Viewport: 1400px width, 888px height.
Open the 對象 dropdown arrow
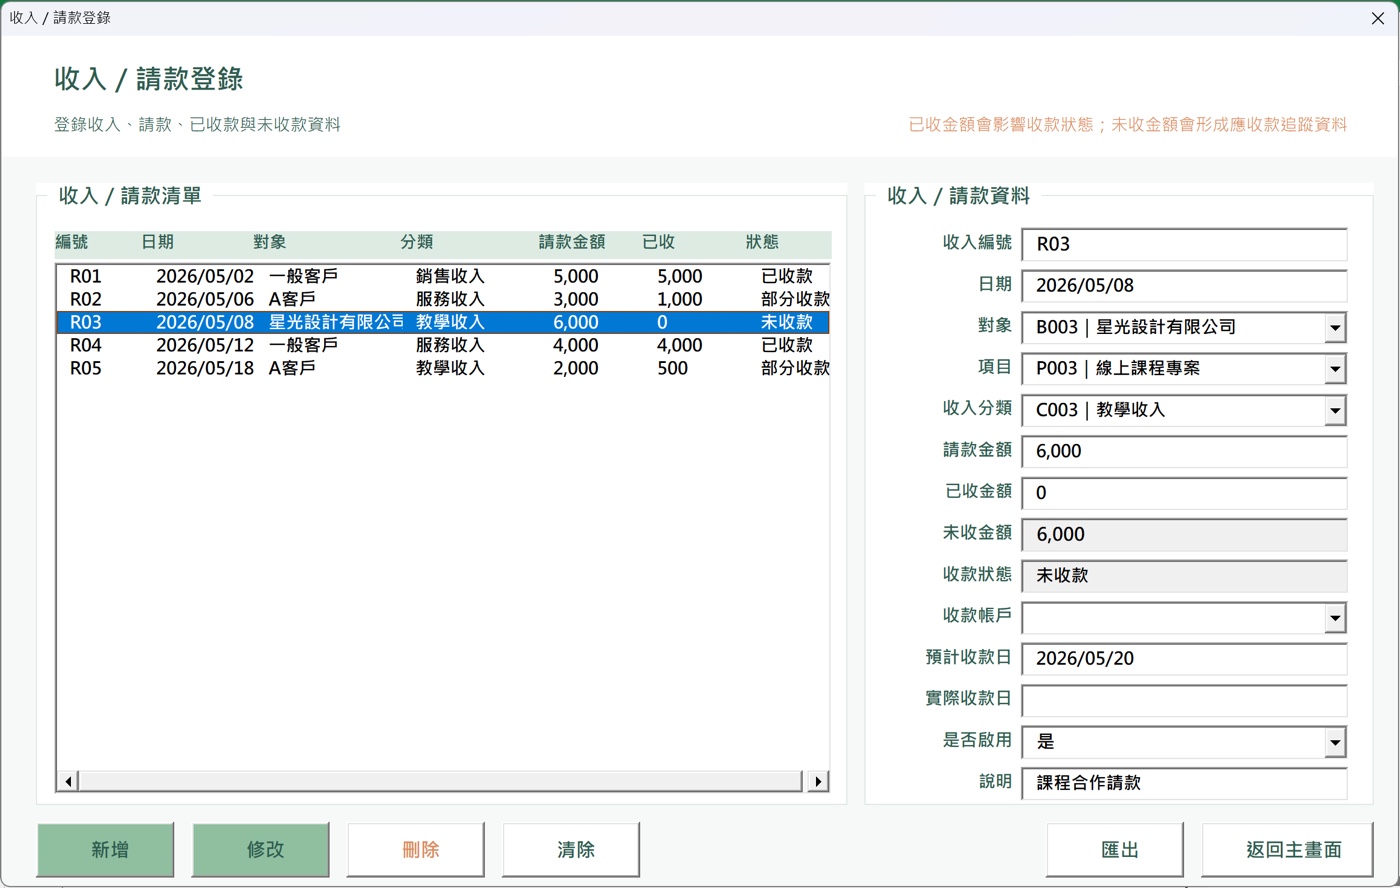(1334, 327)
